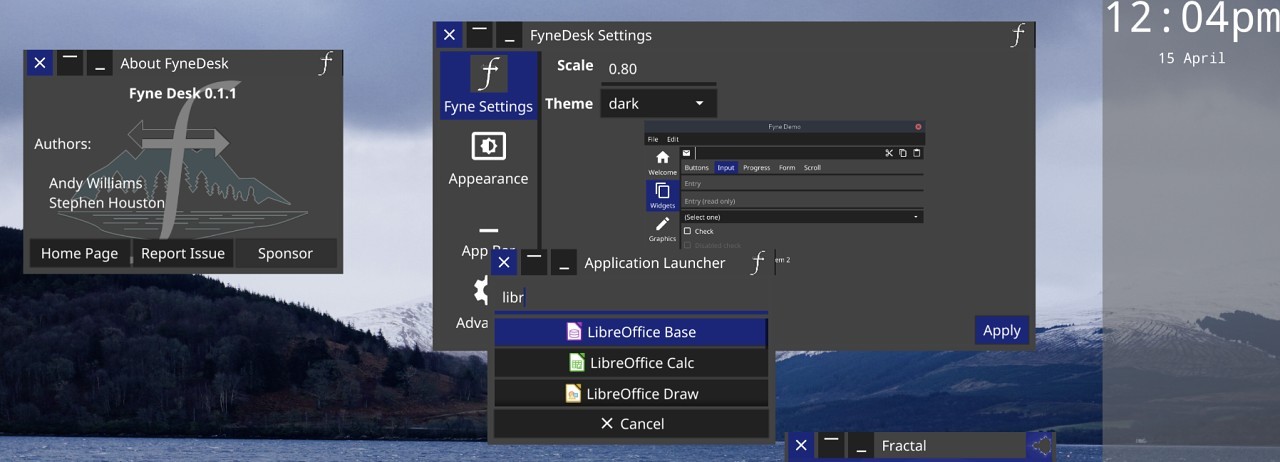
Task: Open the Fyne Settings section
Action: [x=488, y=86]
